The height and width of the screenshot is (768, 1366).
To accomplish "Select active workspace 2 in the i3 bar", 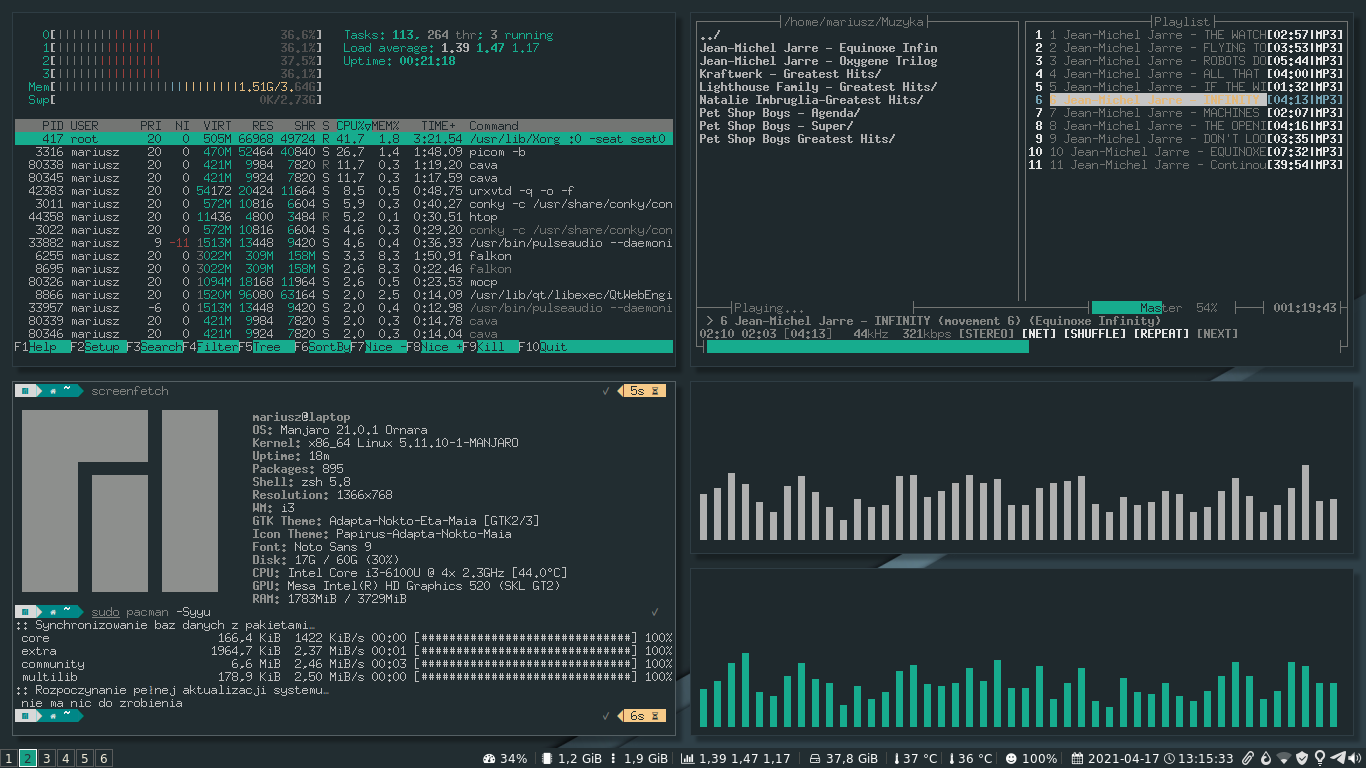I will click(x=28, y=759).
